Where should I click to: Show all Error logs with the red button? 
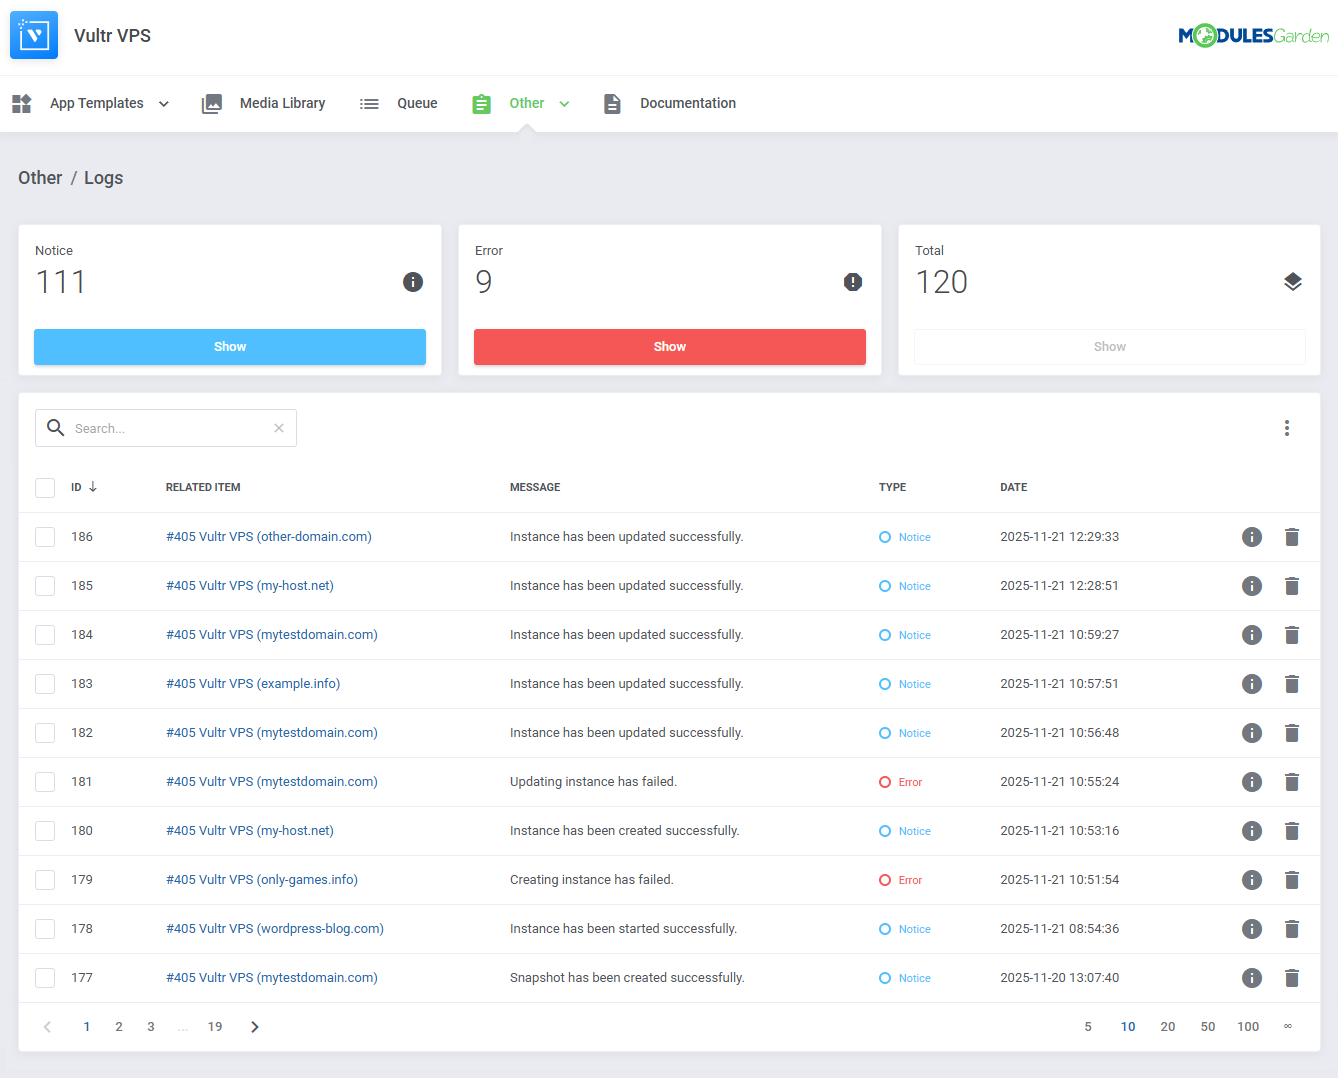(669, 346)
